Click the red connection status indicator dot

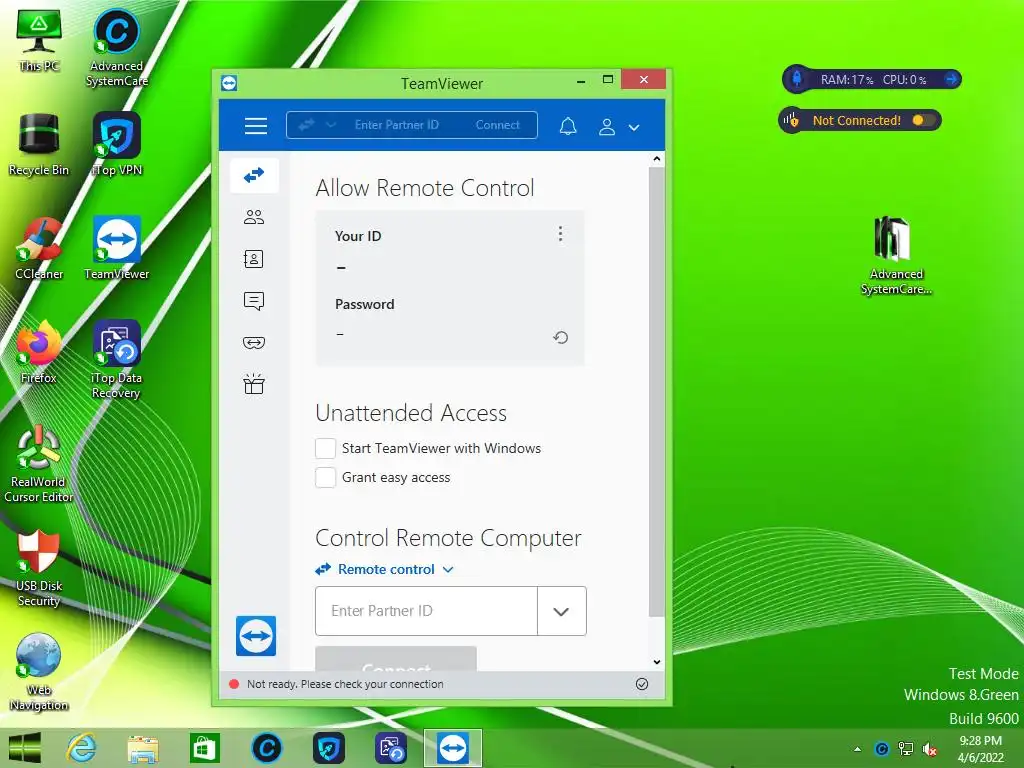coord(234,684)
